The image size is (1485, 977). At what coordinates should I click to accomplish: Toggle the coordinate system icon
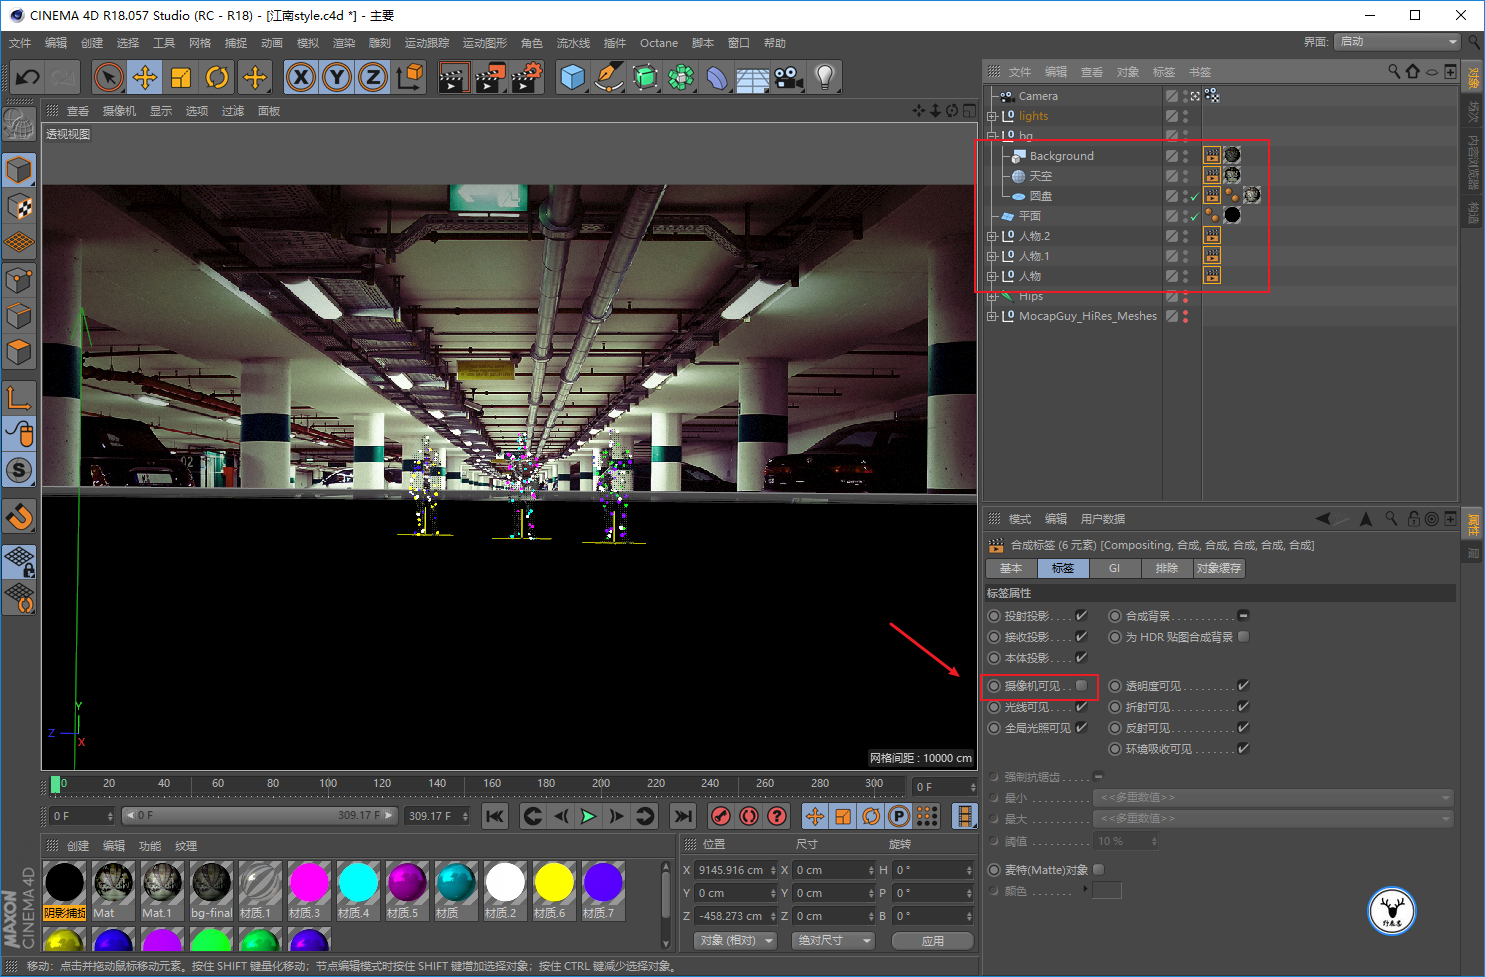pos(409,77)
